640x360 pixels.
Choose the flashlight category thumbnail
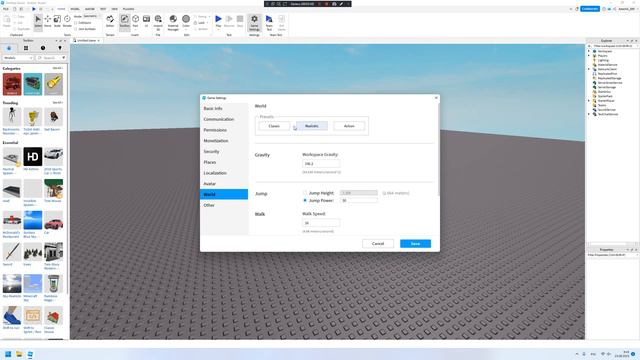tap(53, 84)
